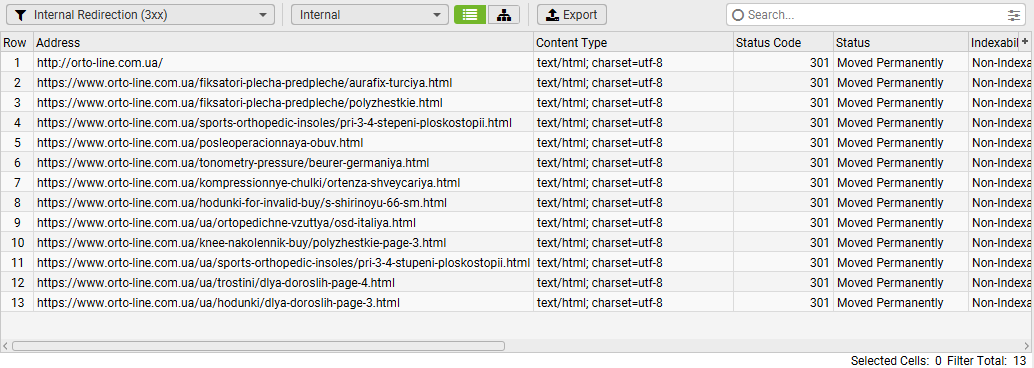This screenshot has height=368, width=1034.
Task: Click the Filter Total: 13 status text
Action: [x=987, y=361]
